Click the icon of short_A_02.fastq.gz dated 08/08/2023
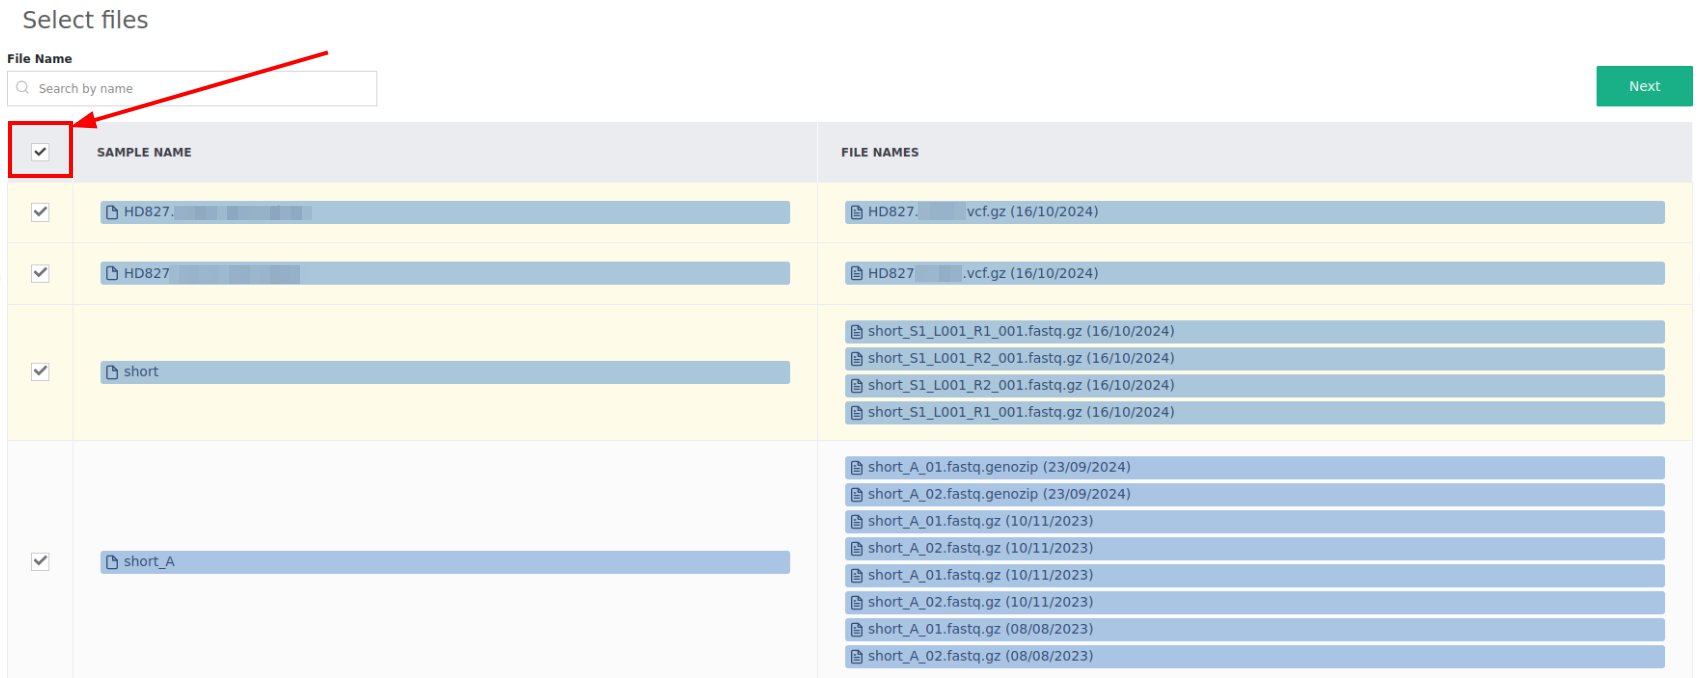The image size is (1700, 678). pyautogui.click(x=856, y=657)
